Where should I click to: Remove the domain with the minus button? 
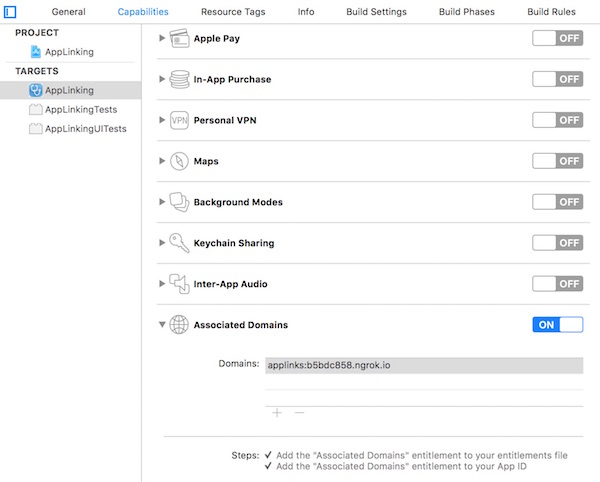pos(299,413)
